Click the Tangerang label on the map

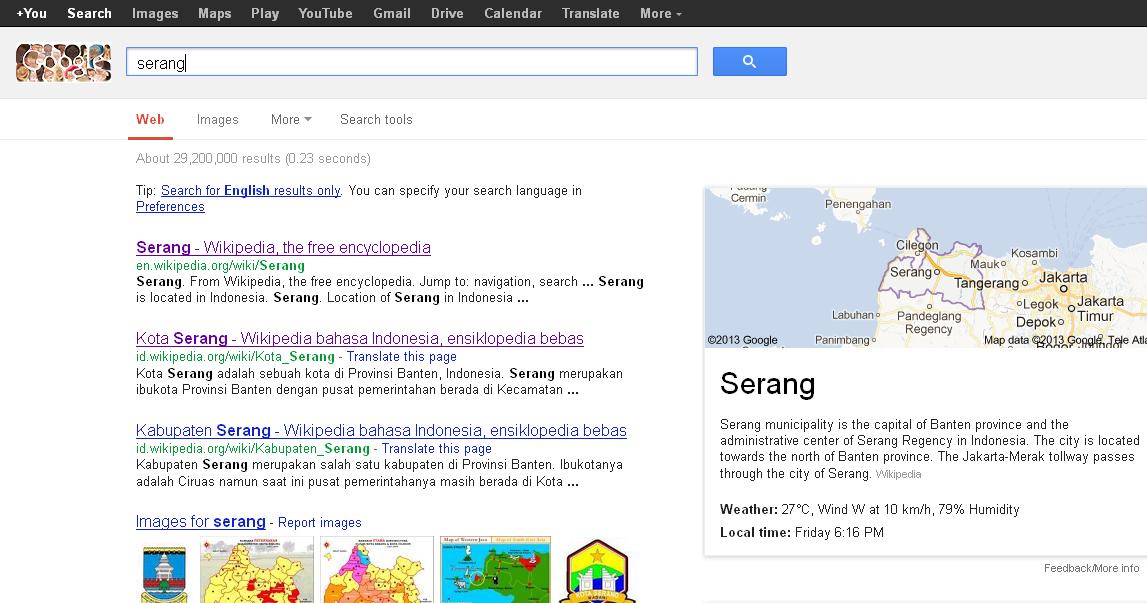[x=986, y=282]
